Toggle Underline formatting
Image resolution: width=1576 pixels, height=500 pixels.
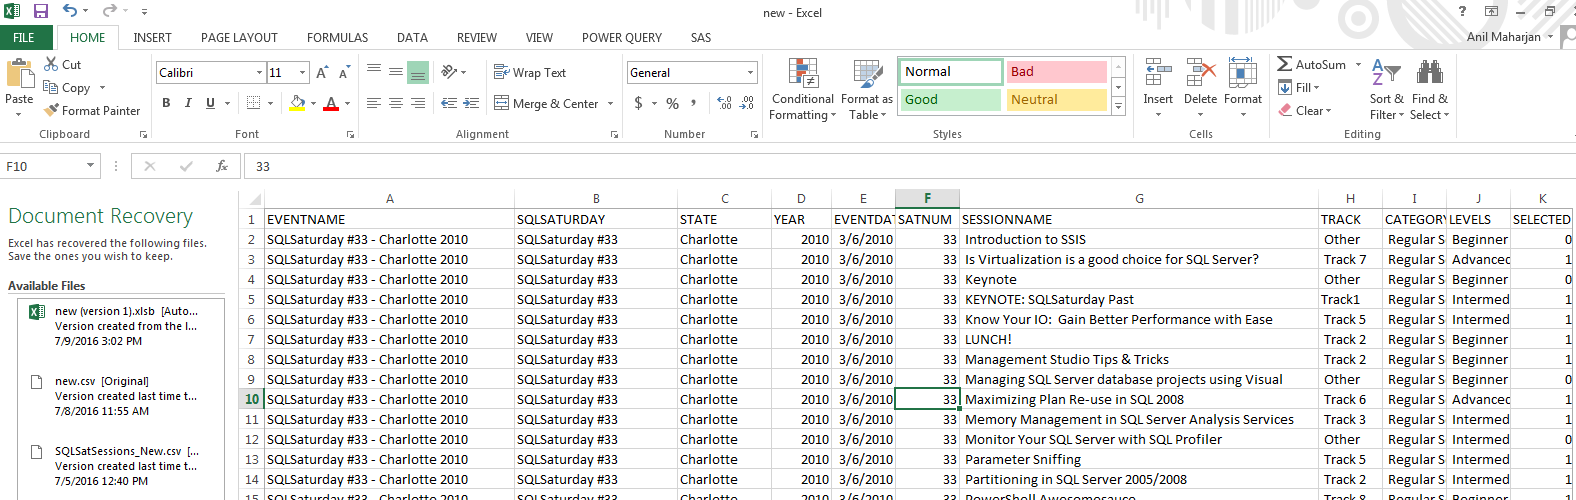[x=210, y=103]
